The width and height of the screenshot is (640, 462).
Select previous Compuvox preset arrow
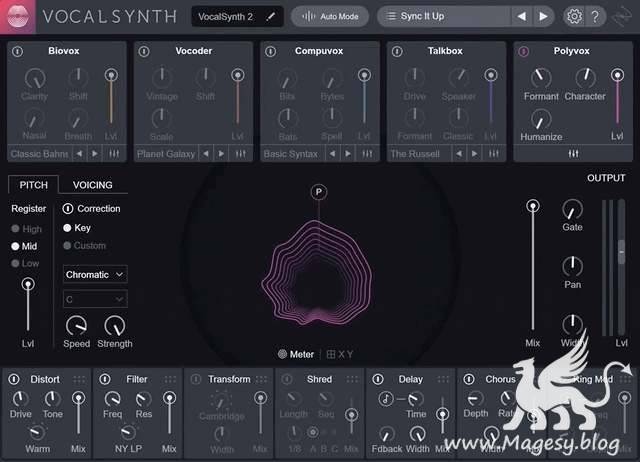click(333, 154)
